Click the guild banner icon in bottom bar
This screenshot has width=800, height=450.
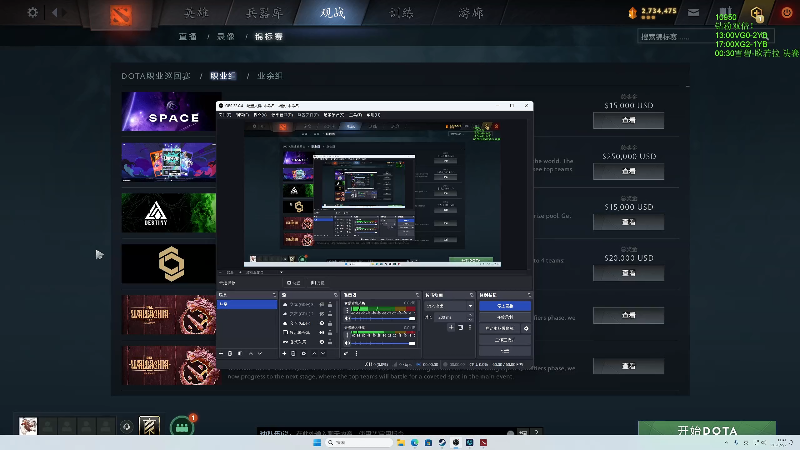tap(149, 426)
